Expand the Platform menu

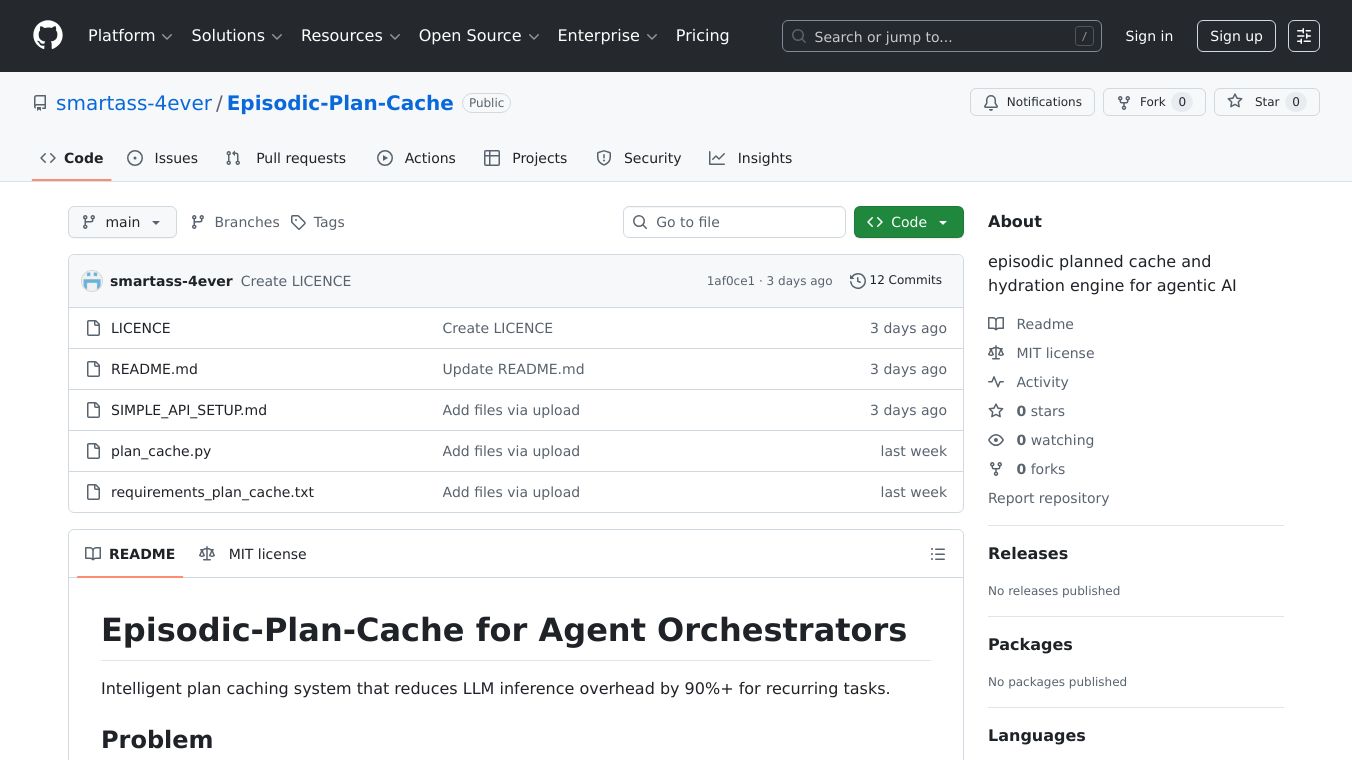coord(130,36)
